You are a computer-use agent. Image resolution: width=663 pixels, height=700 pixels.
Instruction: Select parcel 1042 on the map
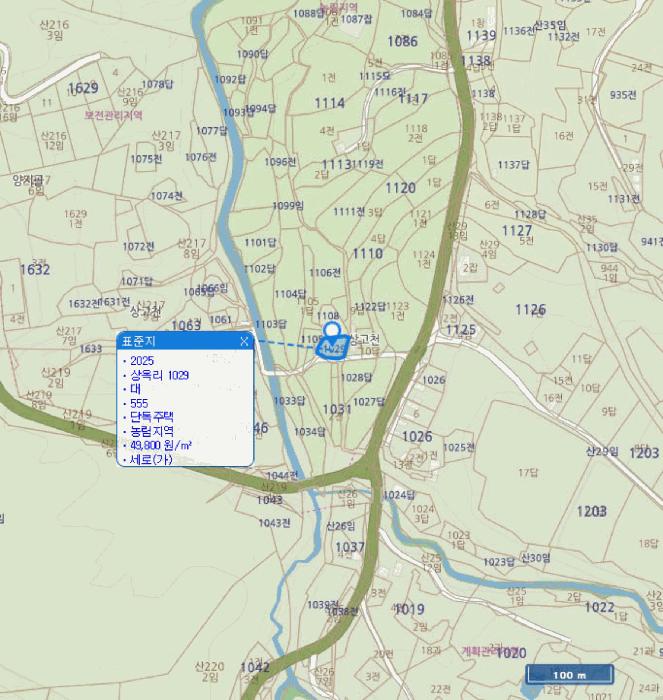[255, 667]
